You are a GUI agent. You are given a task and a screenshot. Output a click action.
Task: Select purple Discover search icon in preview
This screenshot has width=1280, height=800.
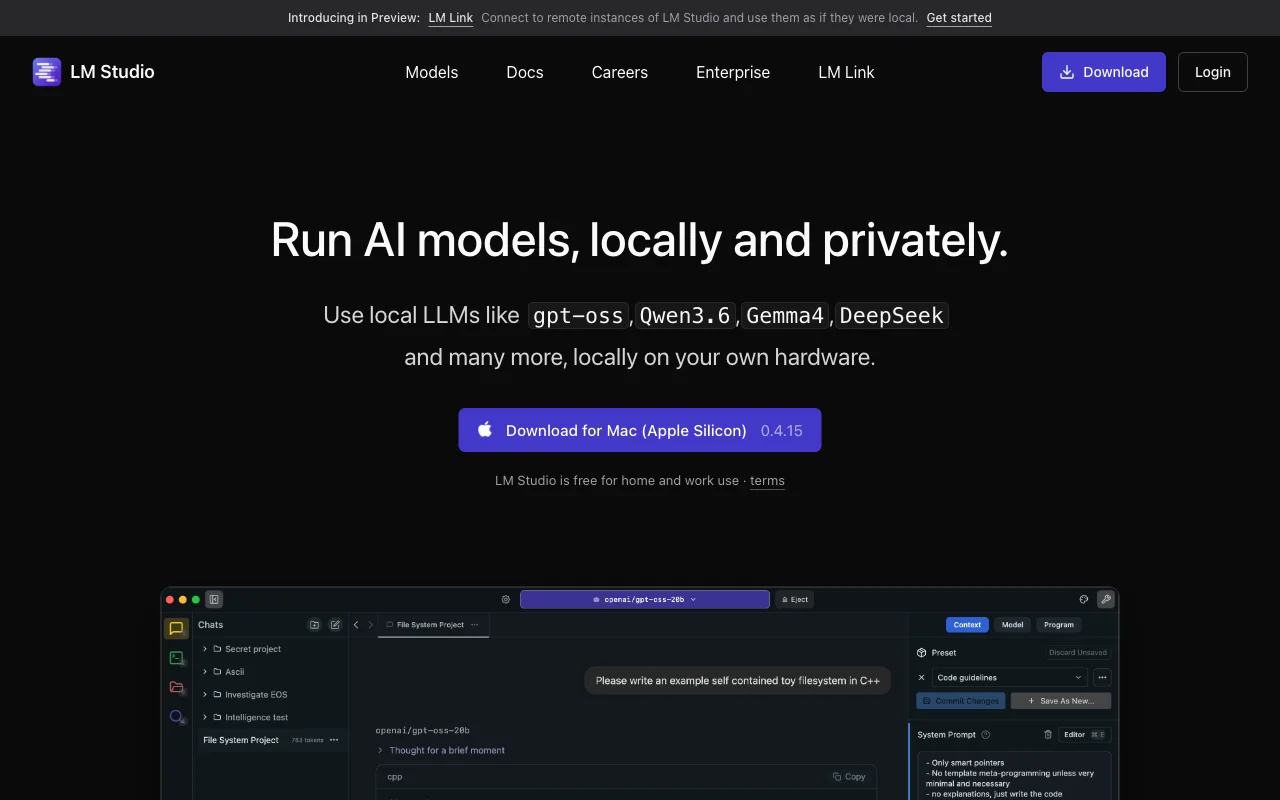(x=176, y=717)
